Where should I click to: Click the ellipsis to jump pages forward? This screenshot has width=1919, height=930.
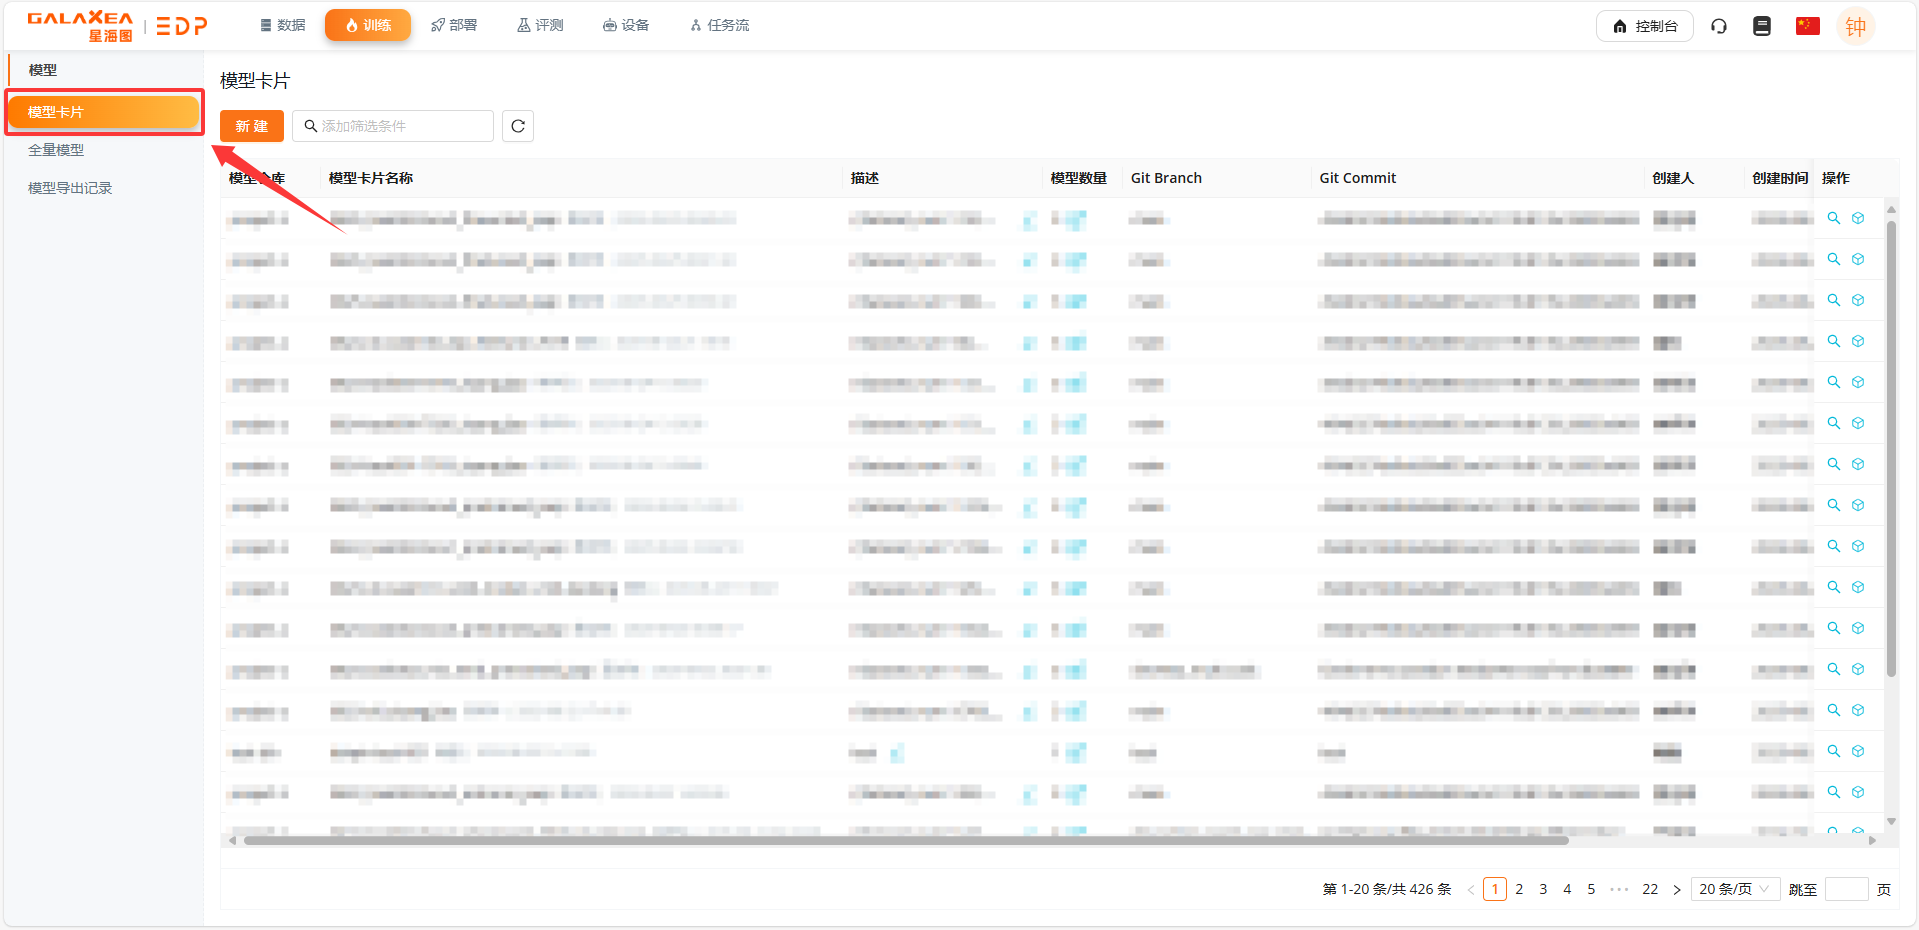[x=1619, y=889]
